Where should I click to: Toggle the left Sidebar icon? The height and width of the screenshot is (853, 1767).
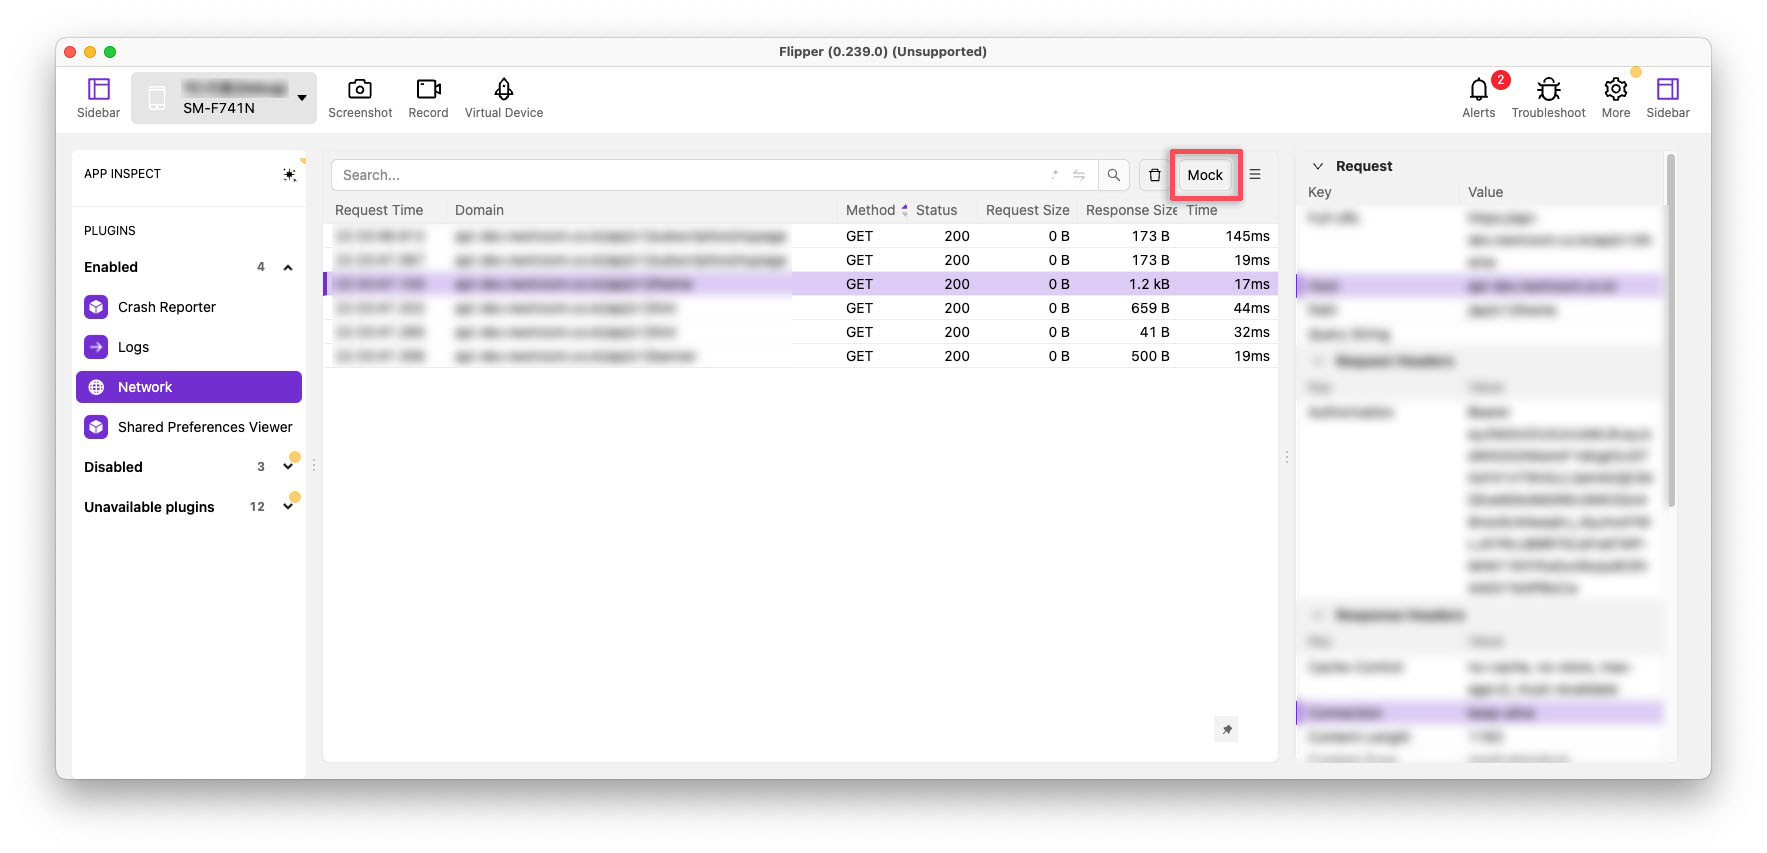coord(98,98)
